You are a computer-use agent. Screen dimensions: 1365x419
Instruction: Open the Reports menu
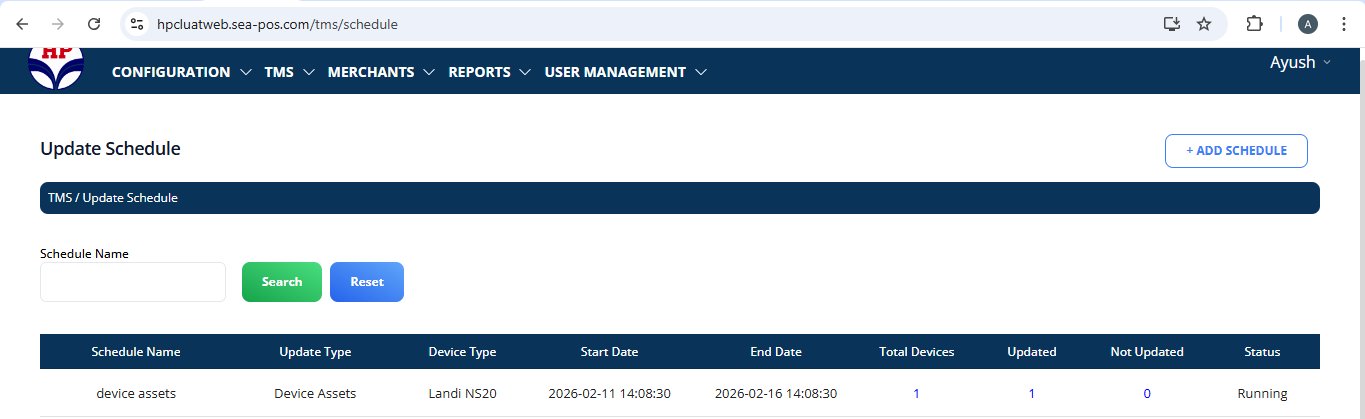489,72
